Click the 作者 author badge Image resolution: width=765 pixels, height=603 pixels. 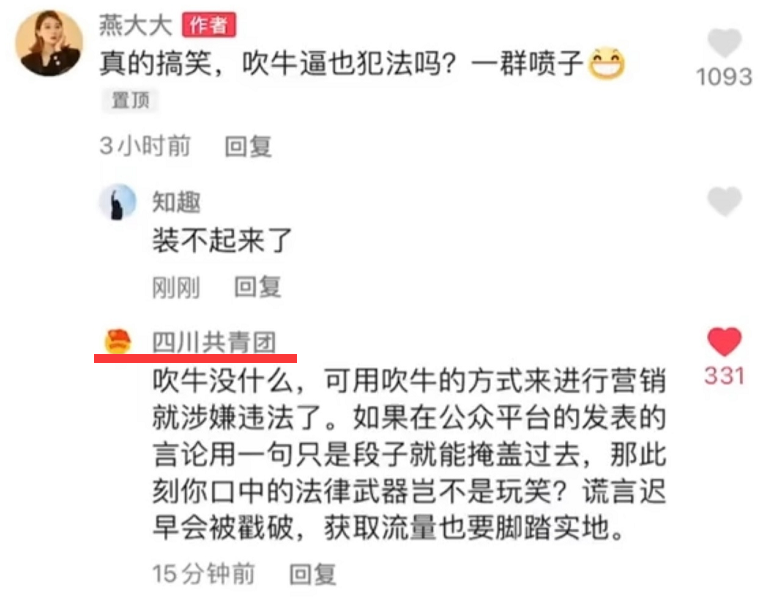point(209,25)
